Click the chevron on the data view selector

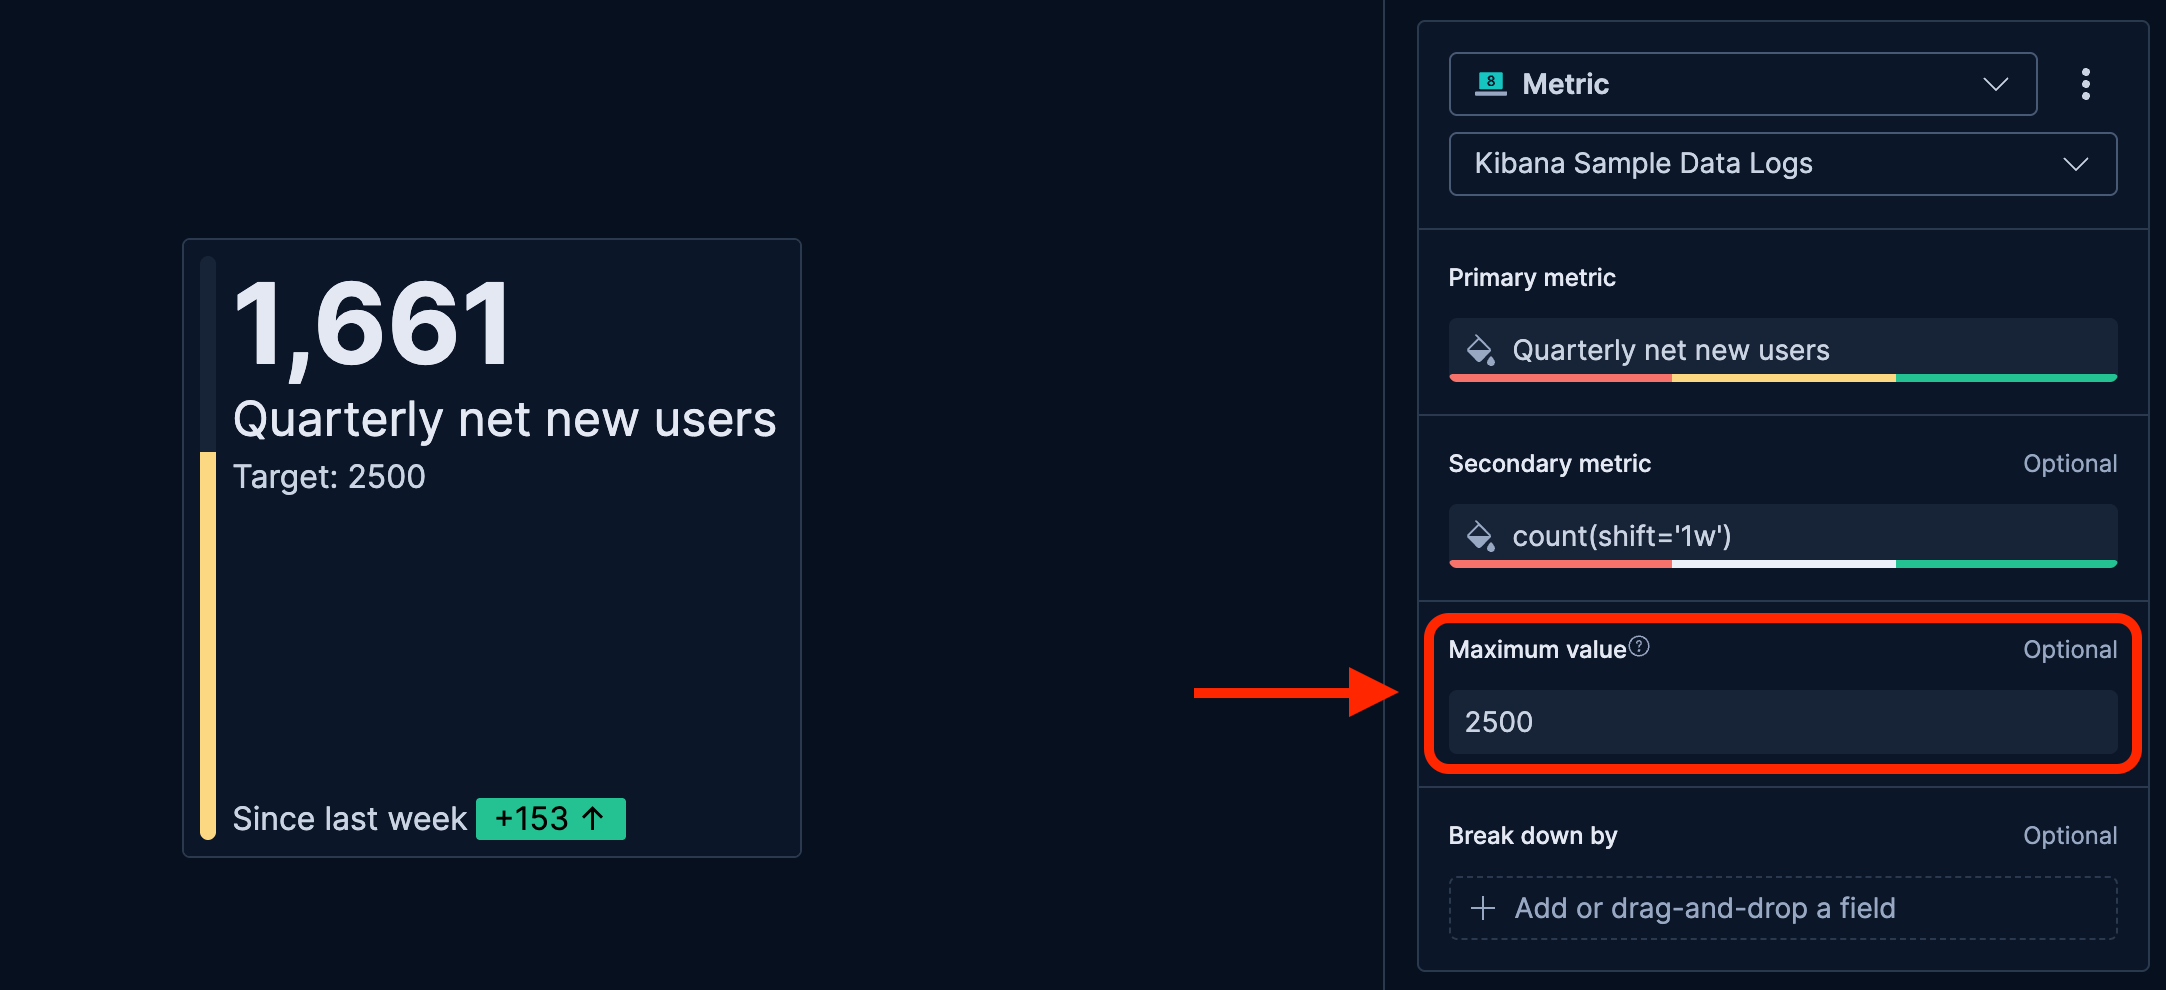click(2077, 164)
